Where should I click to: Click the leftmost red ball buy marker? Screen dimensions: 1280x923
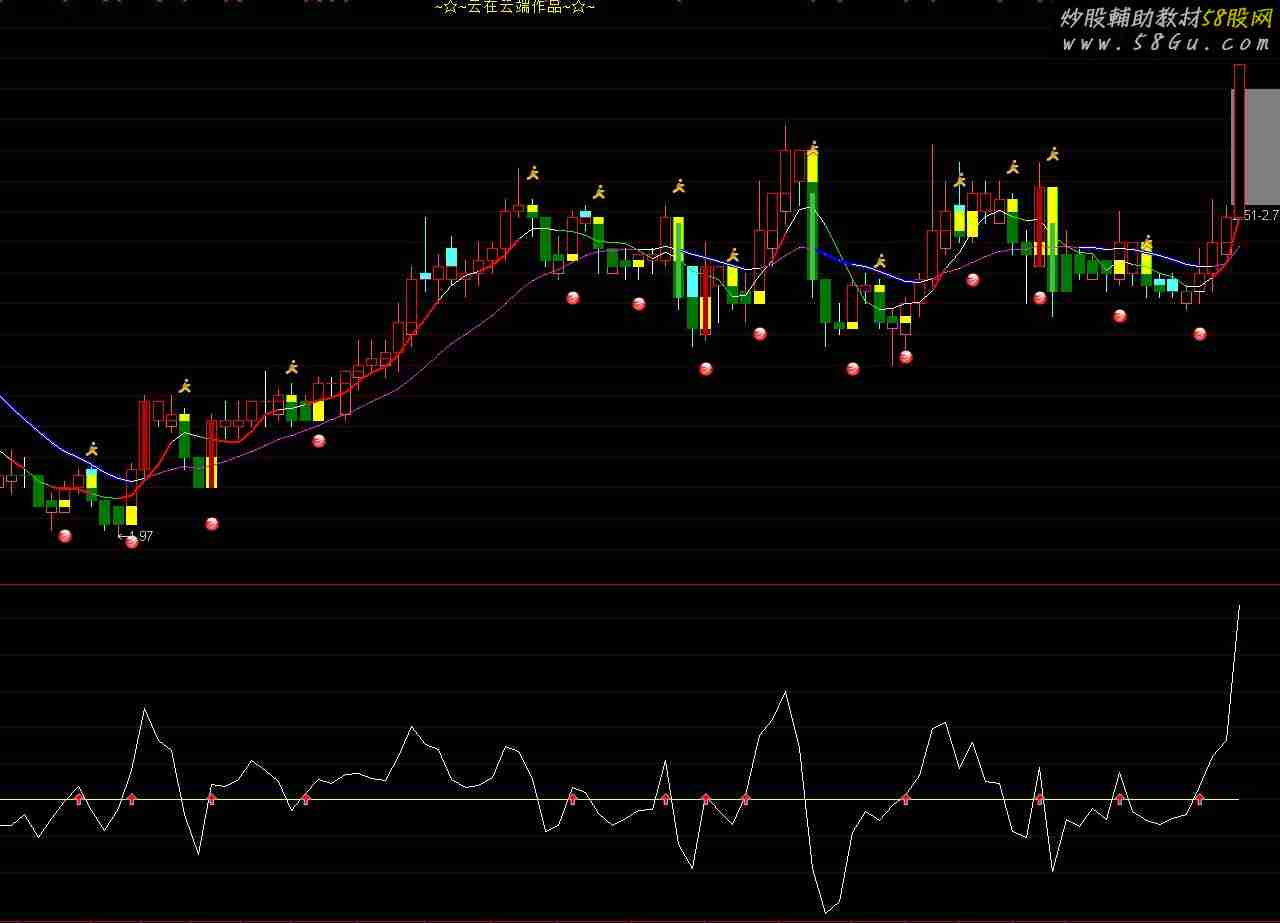[x=65, y=536]
